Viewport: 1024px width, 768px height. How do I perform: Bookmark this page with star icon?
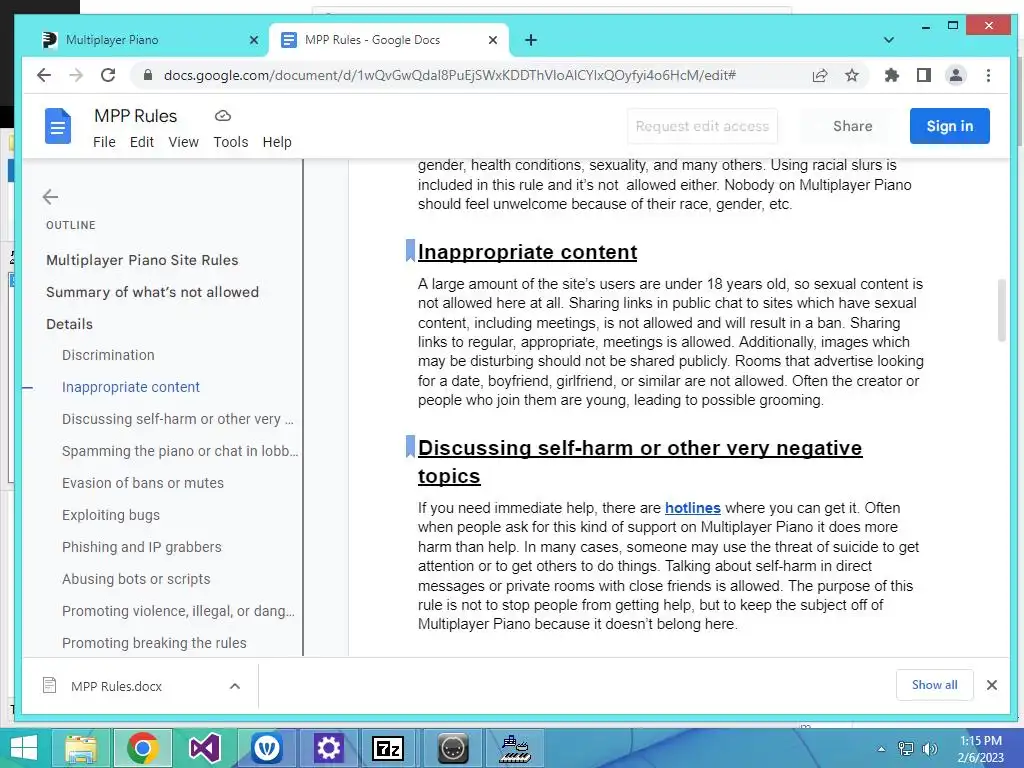point(852,75)
